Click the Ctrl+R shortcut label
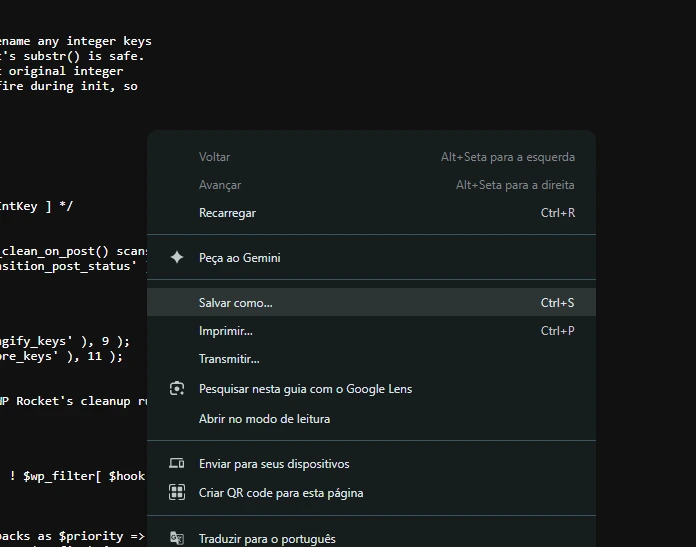The height and width of the screenshot is (547, 696). [558, 213]
